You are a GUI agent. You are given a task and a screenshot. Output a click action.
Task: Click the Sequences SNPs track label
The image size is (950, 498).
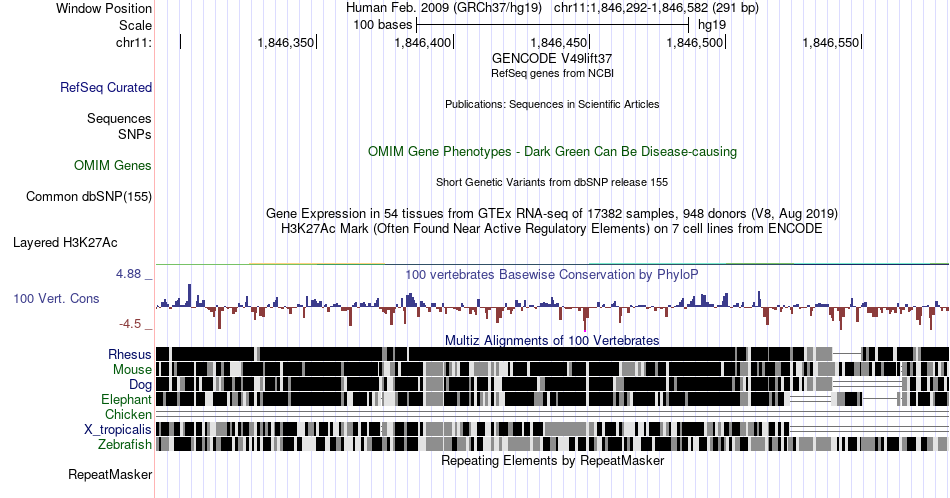(x=119, y=126)
